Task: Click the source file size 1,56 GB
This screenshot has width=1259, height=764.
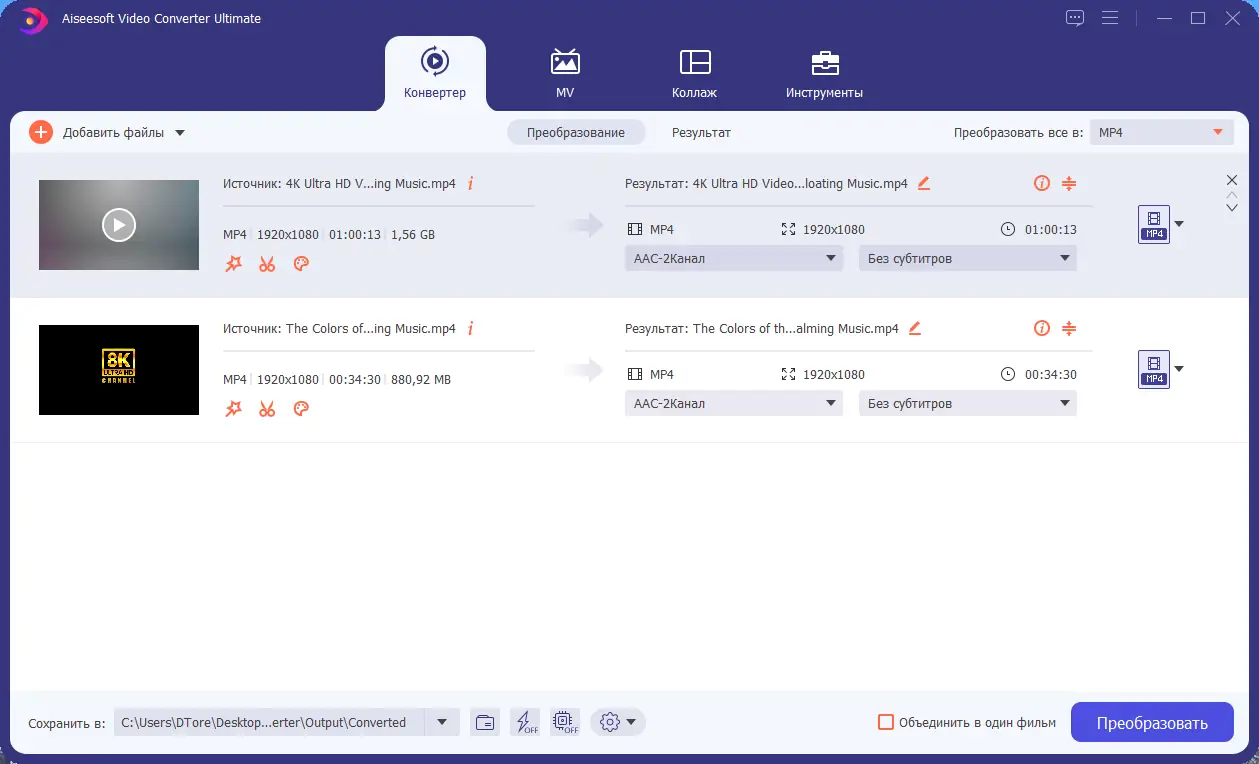Action: click(x=413, y=235)
